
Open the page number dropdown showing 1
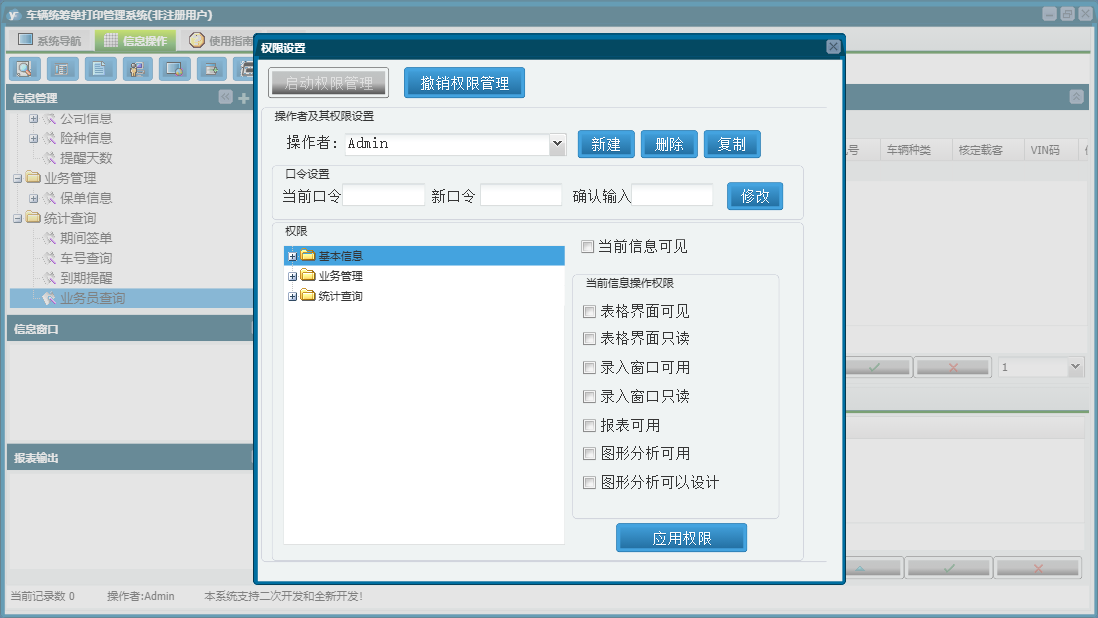(1076, 367)
